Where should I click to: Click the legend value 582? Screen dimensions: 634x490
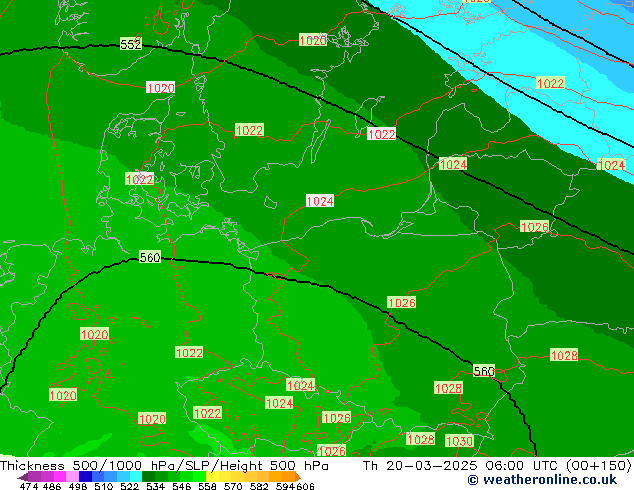pos(259,486)
